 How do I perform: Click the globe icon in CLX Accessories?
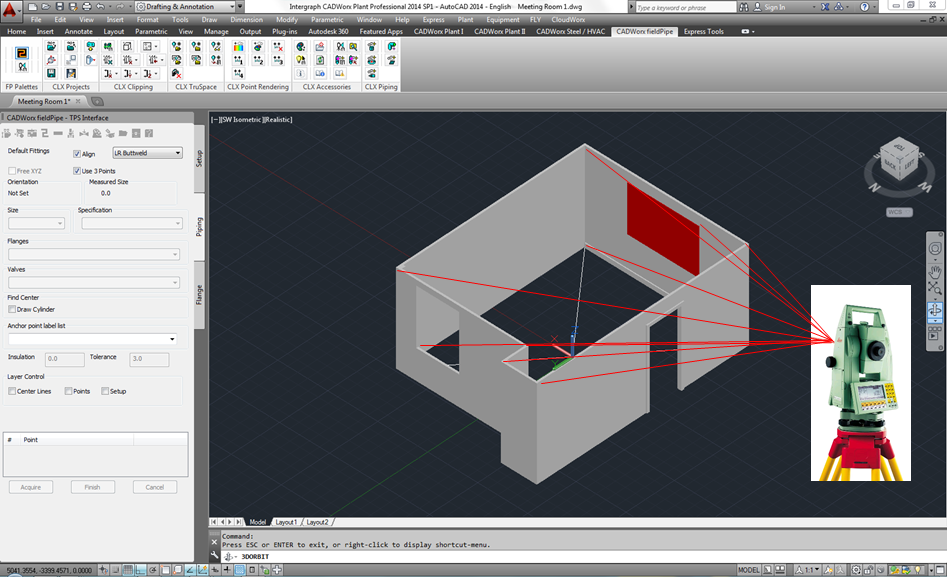pos(300,47)
